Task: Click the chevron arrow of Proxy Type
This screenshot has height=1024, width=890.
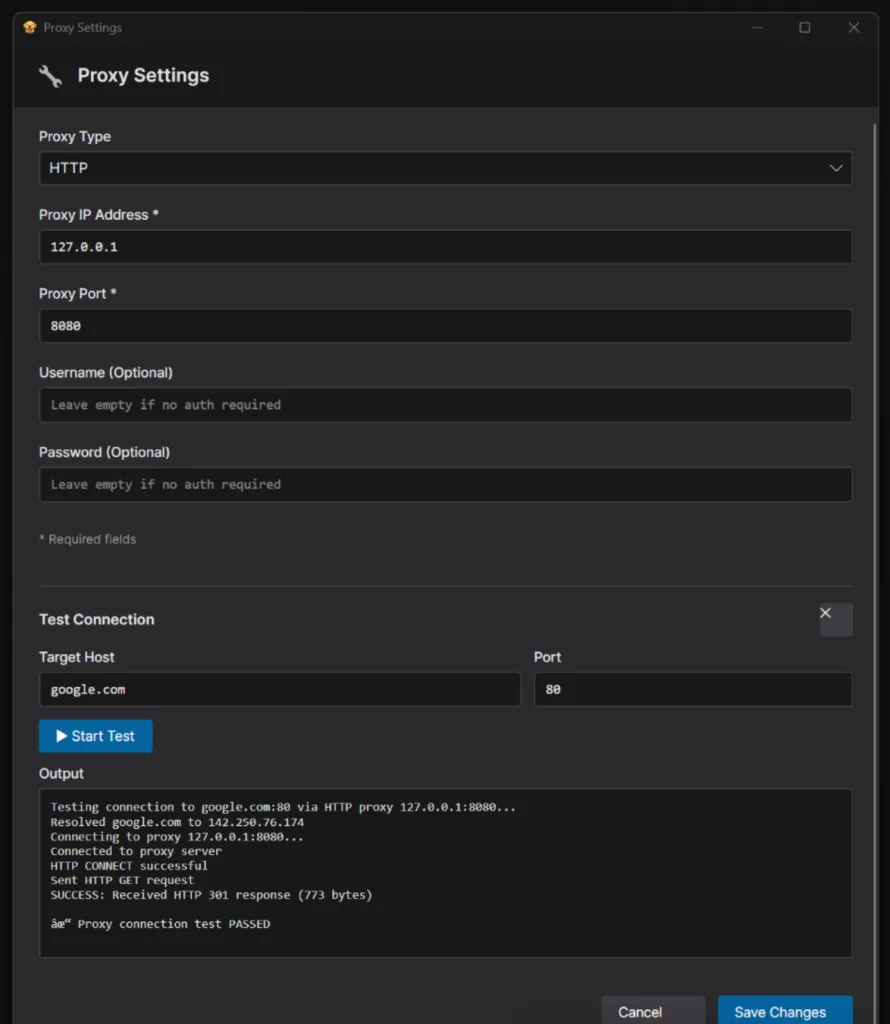Action: (x=836, y=168)
